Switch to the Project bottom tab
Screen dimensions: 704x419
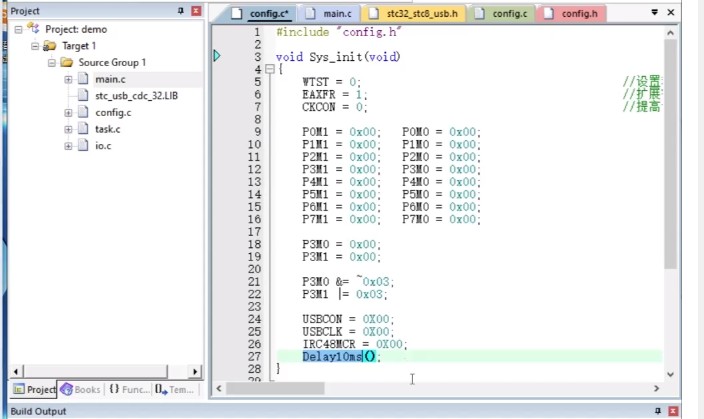coord(34,389)
